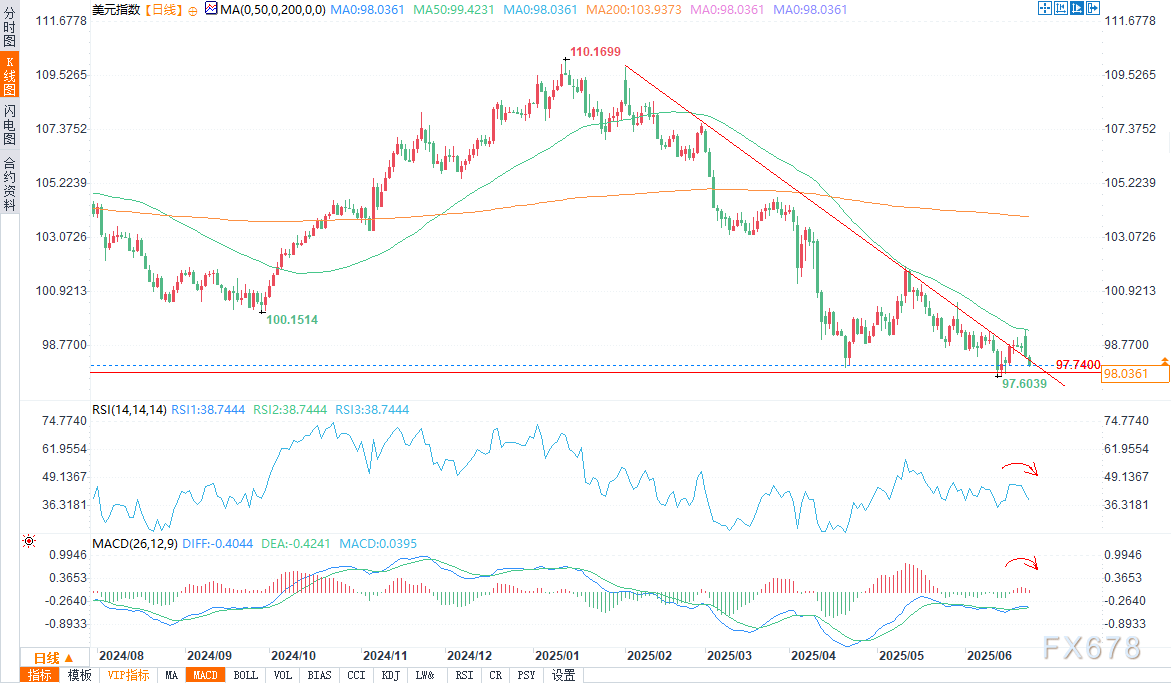The width and height of the screenshot is (1171, 683).
Task: Click the chart scale-to-left axis icon
Action: coord(1060,8)
